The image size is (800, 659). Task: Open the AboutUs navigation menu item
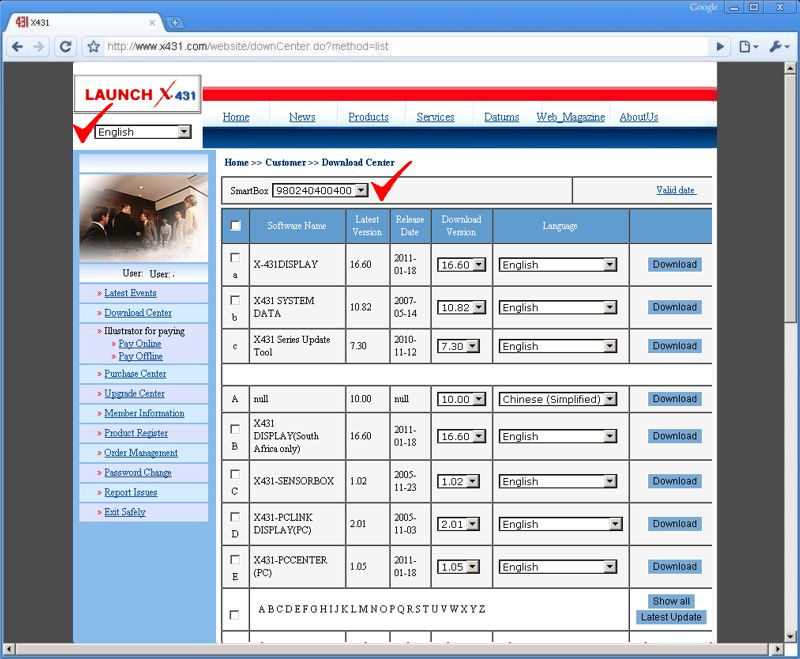(x=639, y=117)
